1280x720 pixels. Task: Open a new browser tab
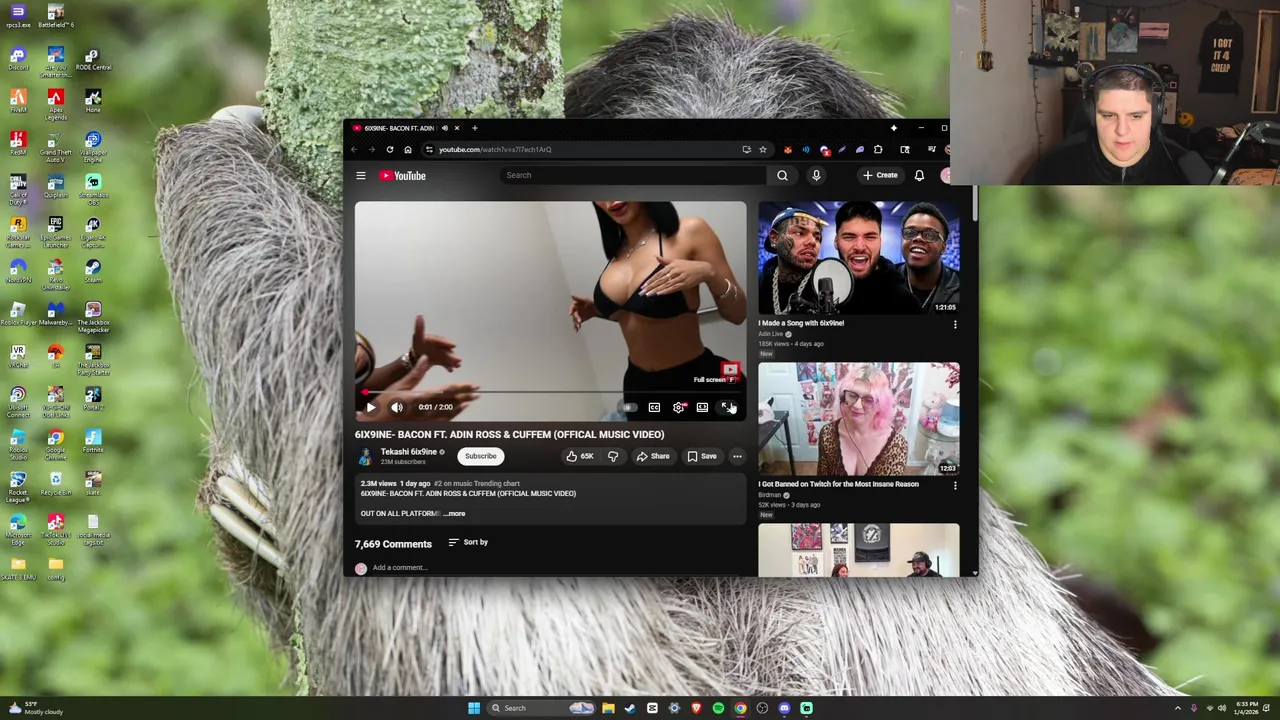[x=475, y=128]
